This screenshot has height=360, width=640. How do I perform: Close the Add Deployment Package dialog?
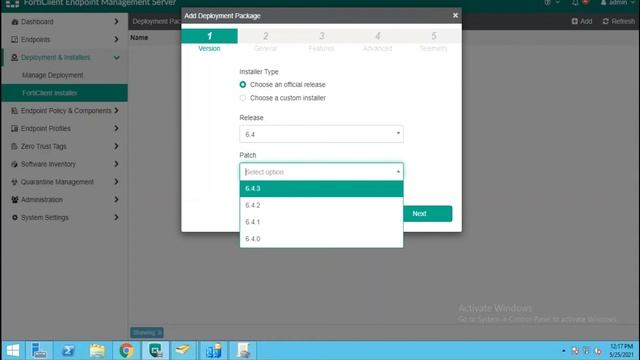click(455, 16)
